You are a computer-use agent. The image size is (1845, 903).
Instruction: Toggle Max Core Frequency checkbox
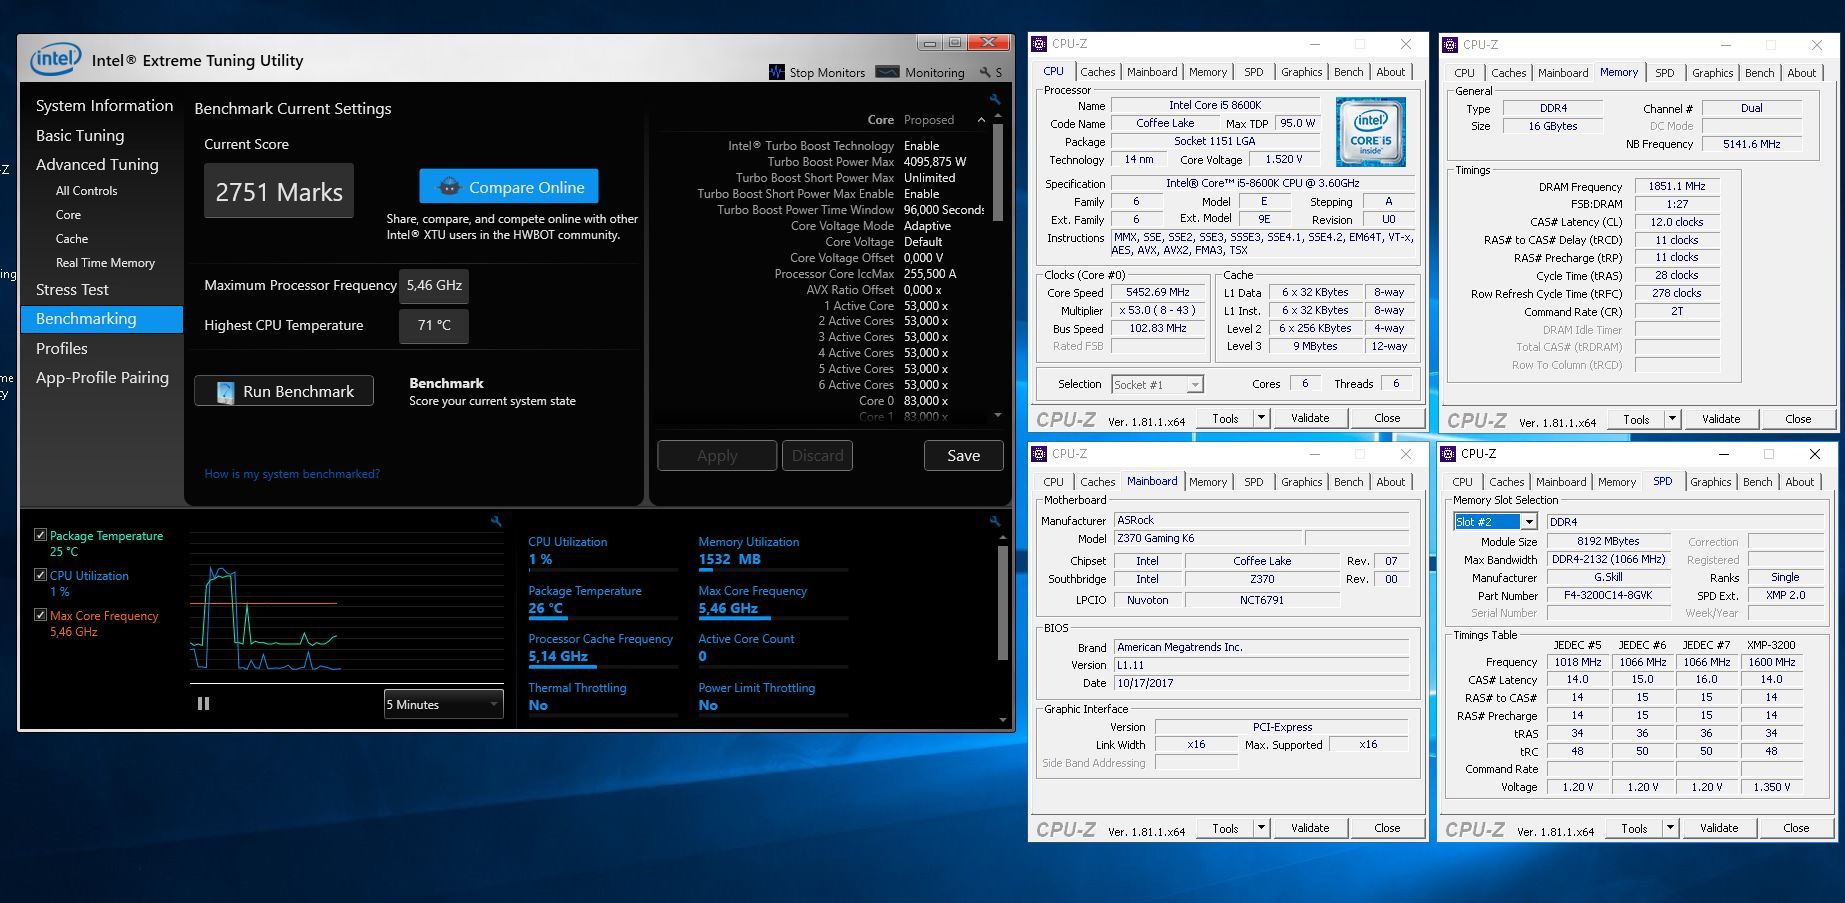[x=40, y=615]
